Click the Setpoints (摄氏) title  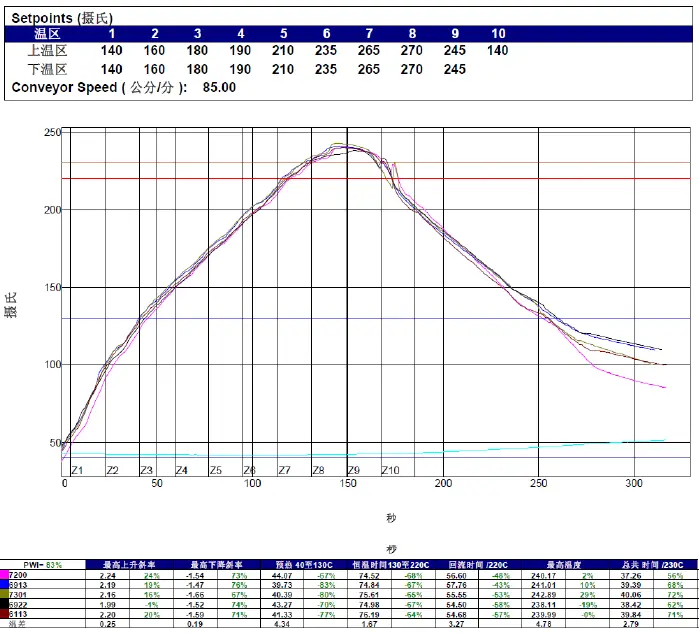pyautogui.click(x=62, y=18)
